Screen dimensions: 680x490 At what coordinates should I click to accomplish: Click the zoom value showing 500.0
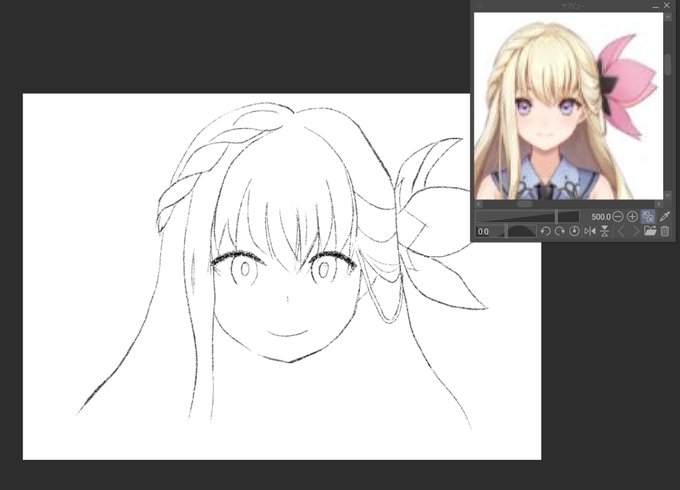[601, 216]
